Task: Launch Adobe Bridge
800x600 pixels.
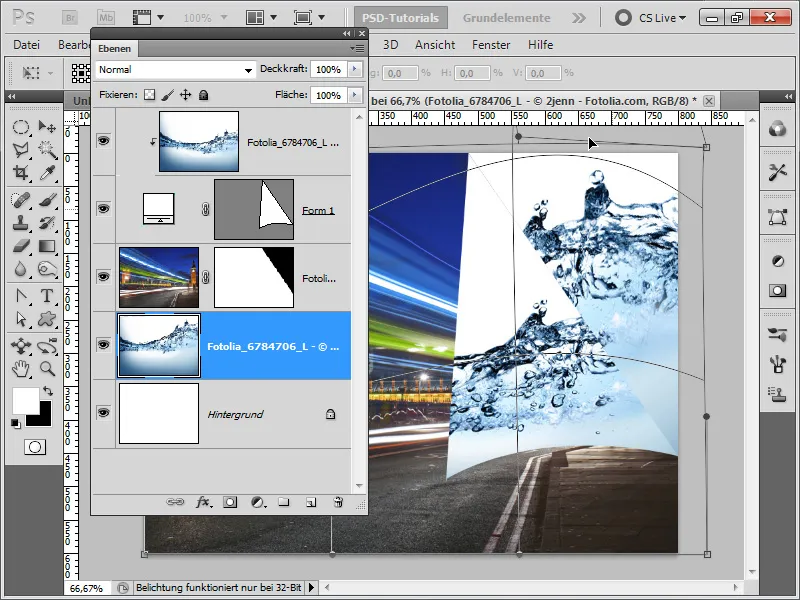Action: pyautogui.click(x=70, y=18)
